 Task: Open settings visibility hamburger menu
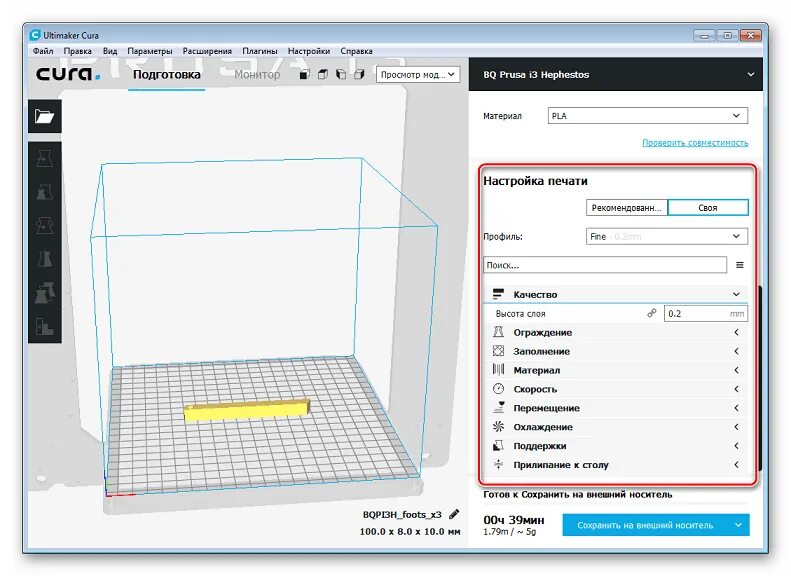click(740, 265)
